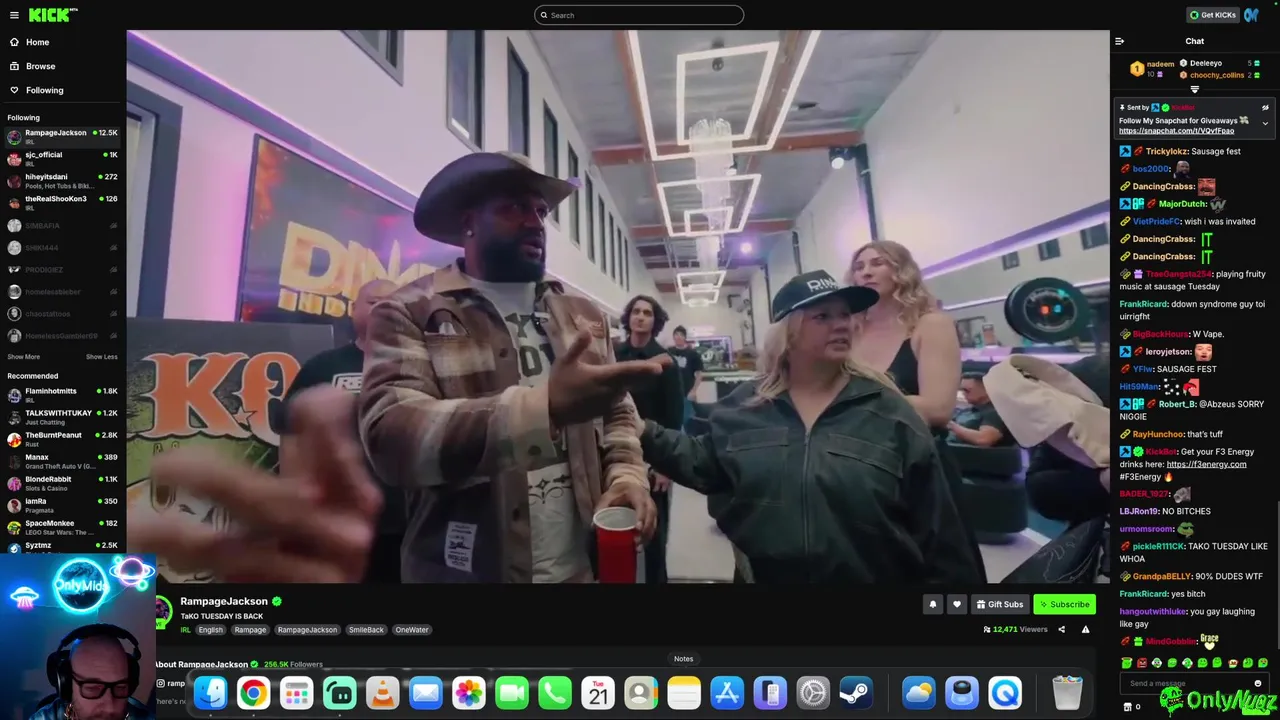Open TheBurntPeanut recommended channel
Image resolution: width=1280 pixels, height=720 pixels.
(62, 439)
